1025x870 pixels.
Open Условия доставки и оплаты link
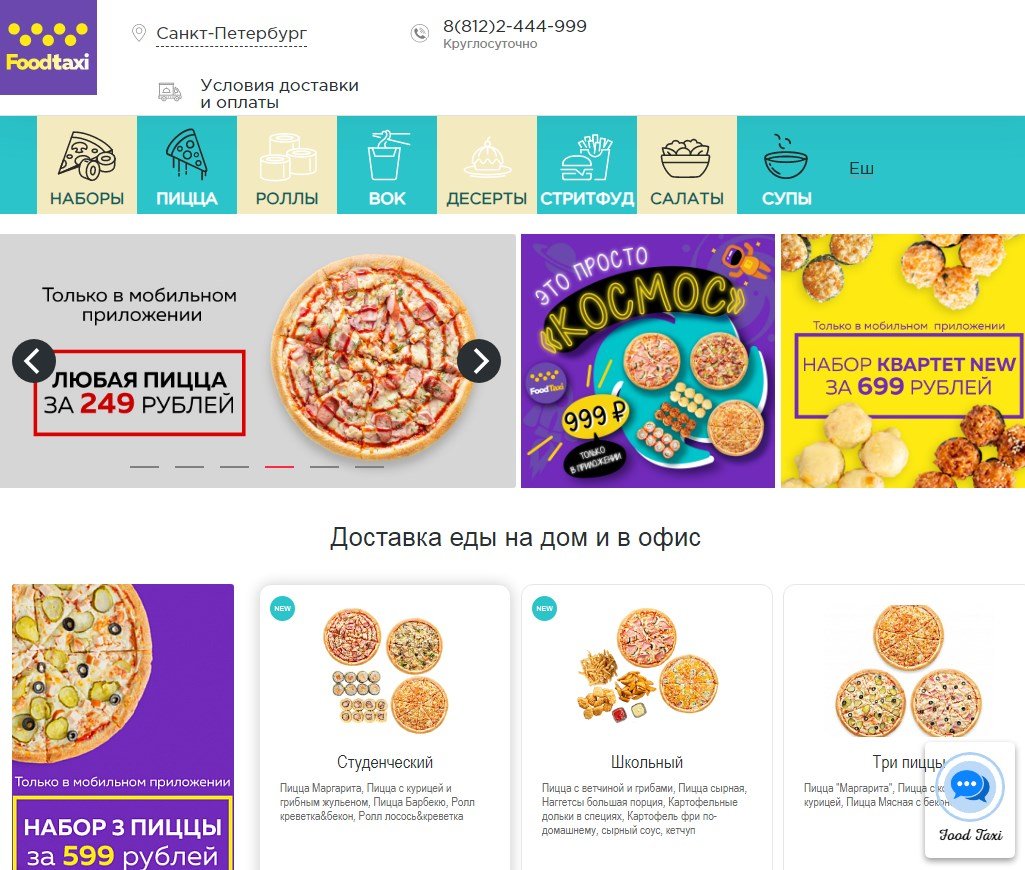(x=279, y=93)
